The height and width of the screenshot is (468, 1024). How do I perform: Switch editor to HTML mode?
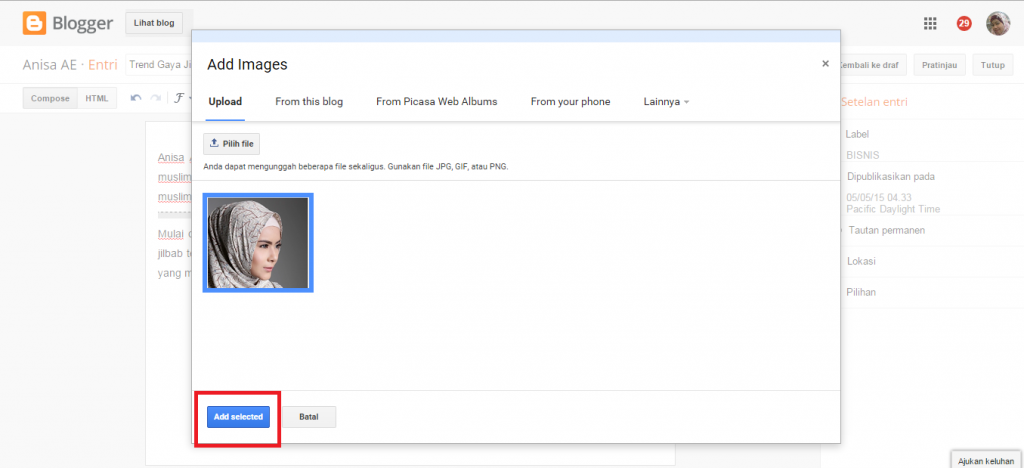pos(97,98)
